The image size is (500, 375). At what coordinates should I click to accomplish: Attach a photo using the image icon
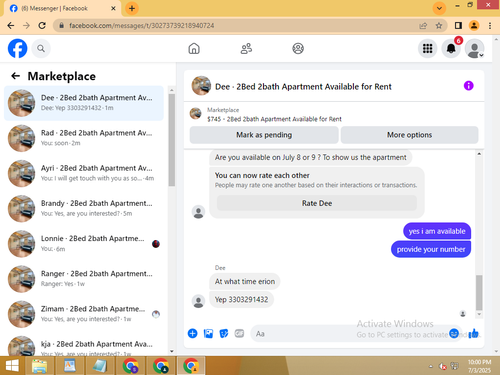pos(208,333)
